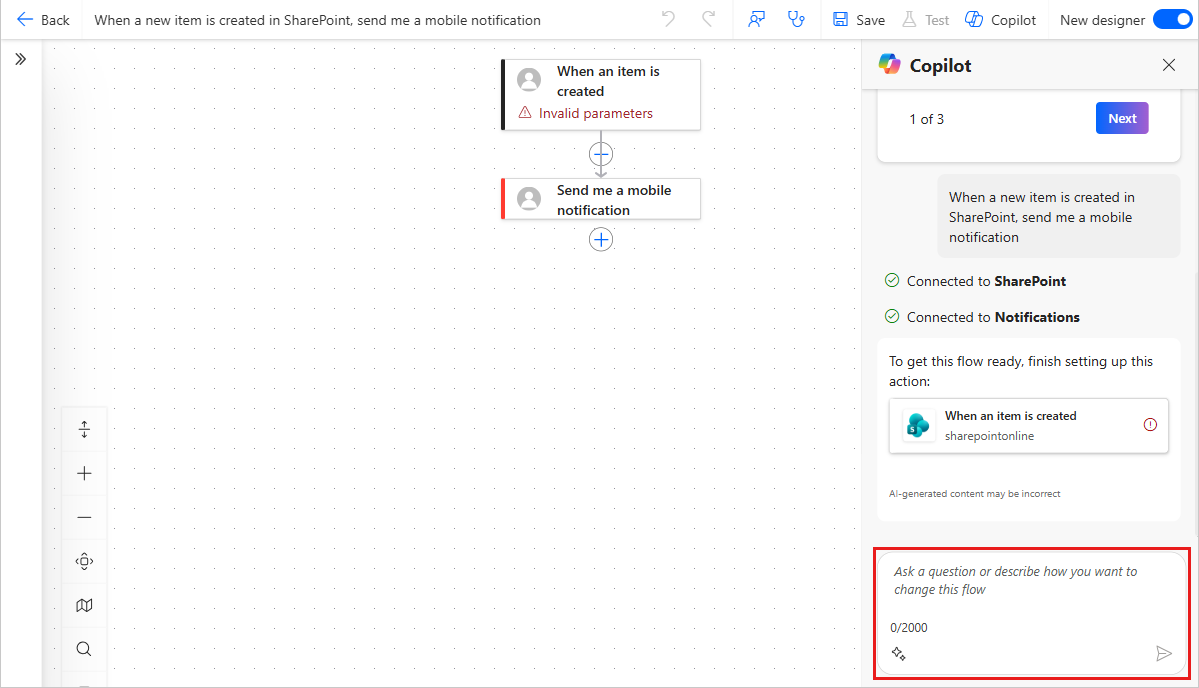Zoom out the canvas with minus

tap(84, 518)
